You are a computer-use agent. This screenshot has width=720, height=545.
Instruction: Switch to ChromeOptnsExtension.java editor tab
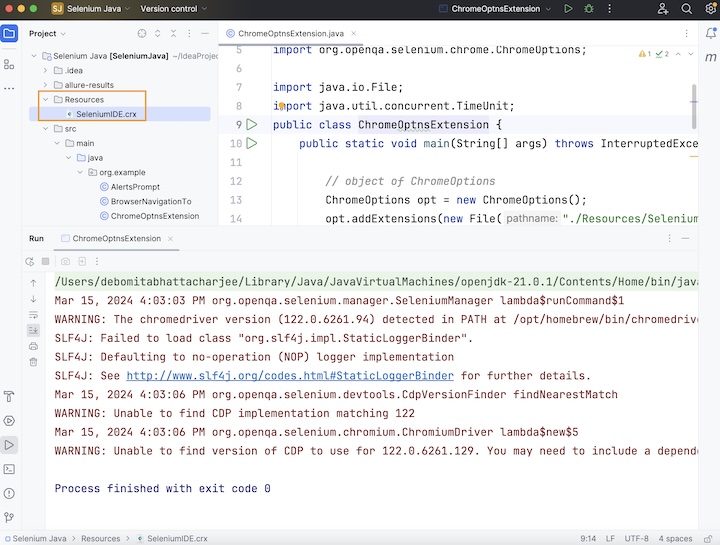[291, 34]
